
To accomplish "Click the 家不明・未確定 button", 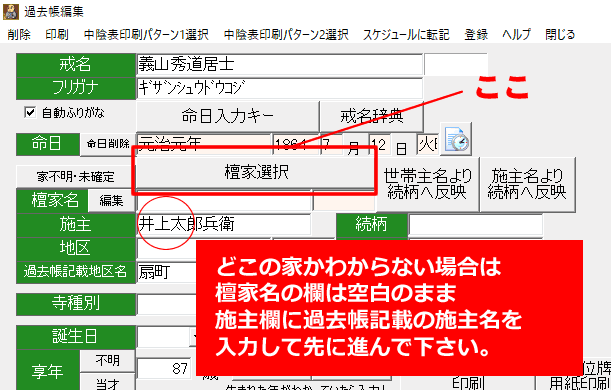I will pyautogui.click(x=76, y=176).
